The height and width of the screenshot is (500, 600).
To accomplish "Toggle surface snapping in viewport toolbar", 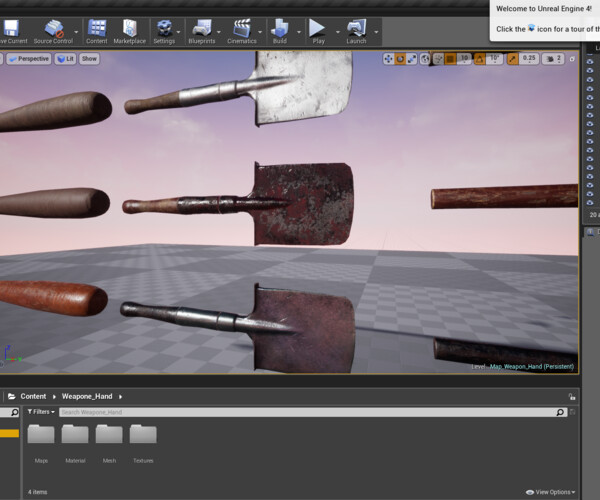I will click(x=439, y=59).
